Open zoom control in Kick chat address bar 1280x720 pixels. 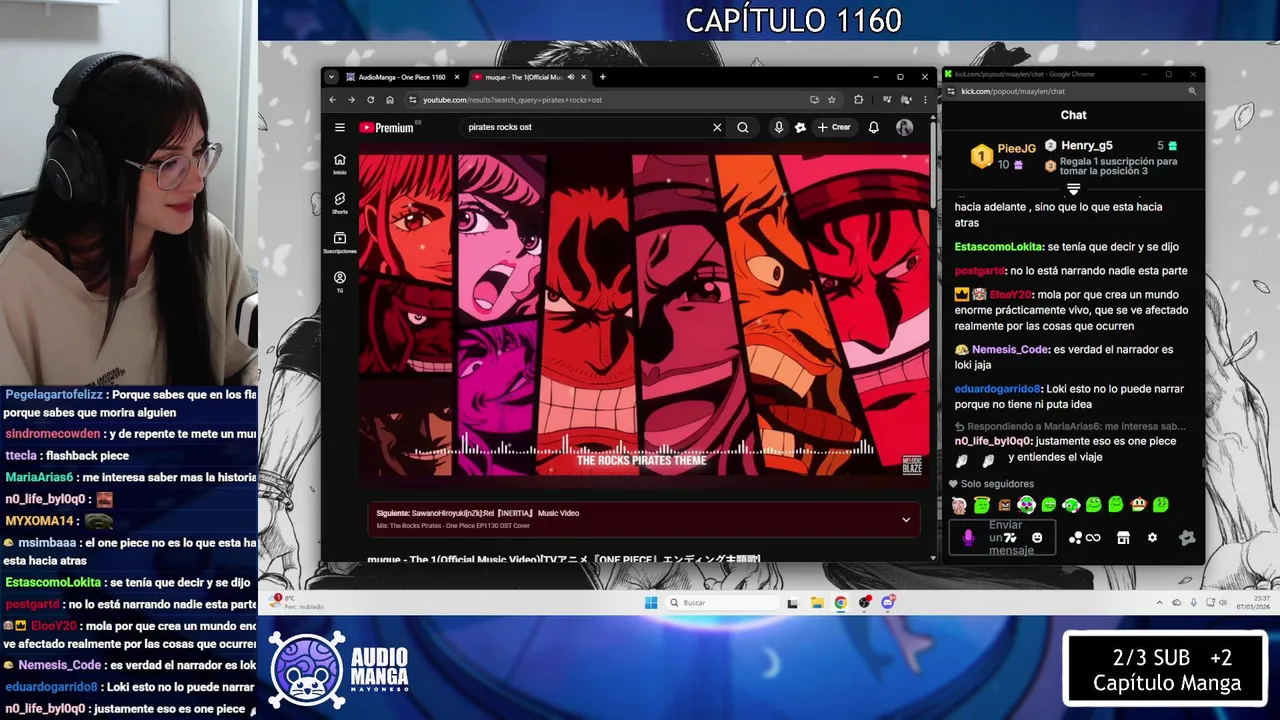(x=1192, y=91)
